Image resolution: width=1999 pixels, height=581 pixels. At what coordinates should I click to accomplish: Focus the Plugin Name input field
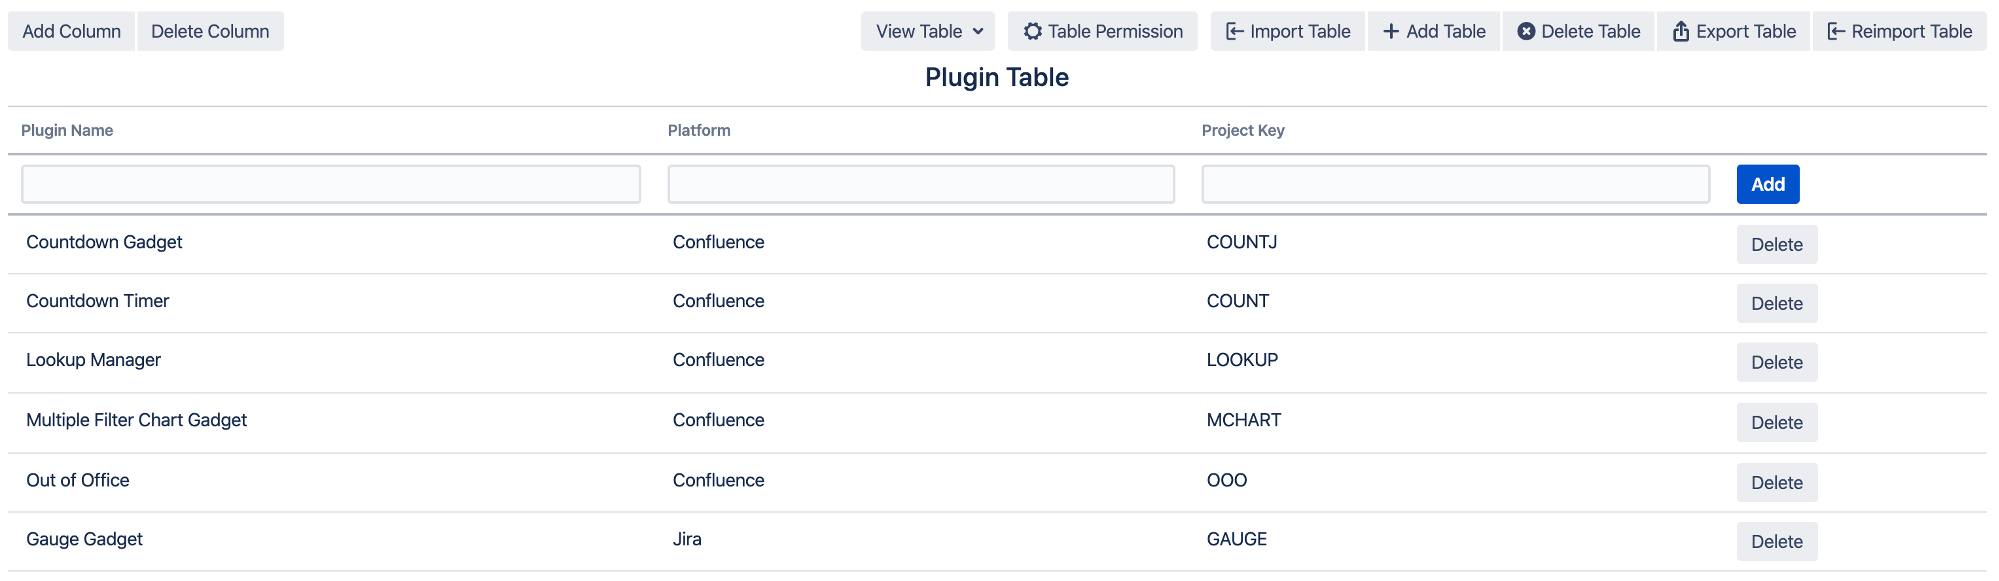(x=330, y=184)
